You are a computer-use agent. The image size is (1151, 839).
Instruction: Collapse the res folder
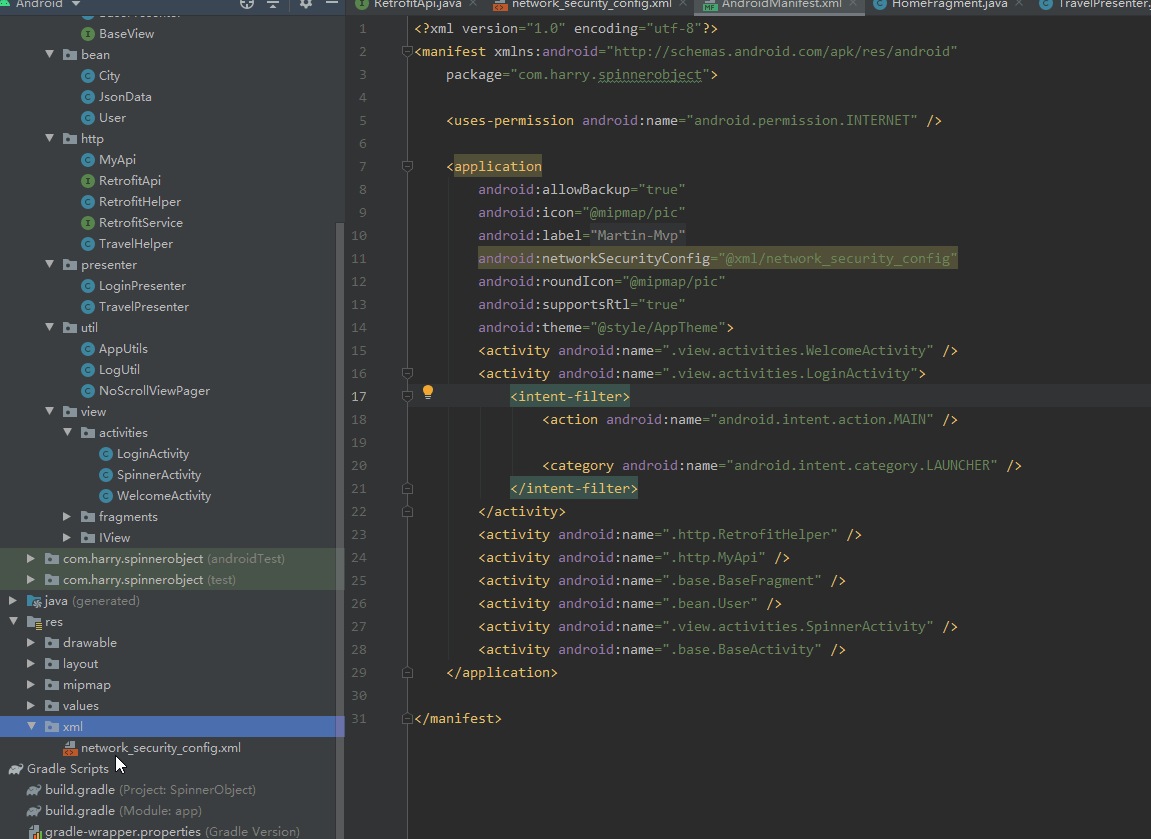(13, 621)
